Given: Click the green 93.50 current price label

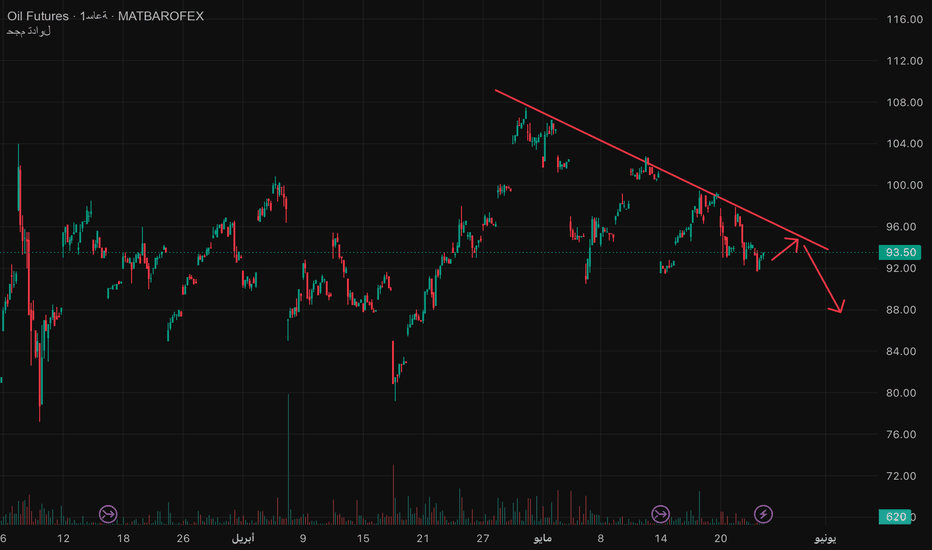Looking at the screenshot, I should [x=900, y=252].
